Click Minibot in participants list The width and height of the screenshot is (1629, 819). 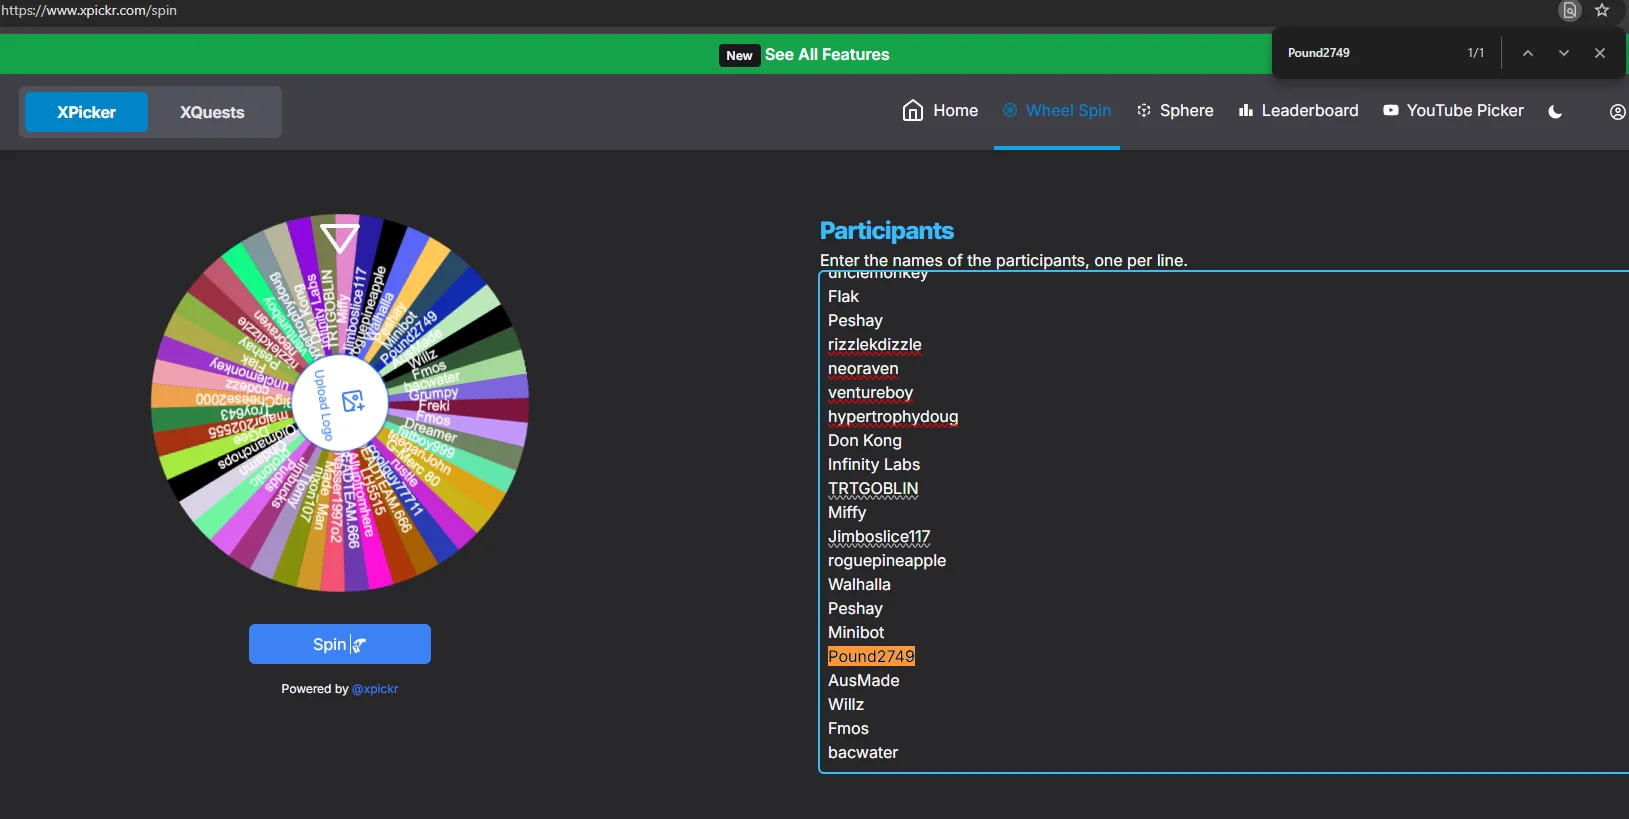pos(856,632)
